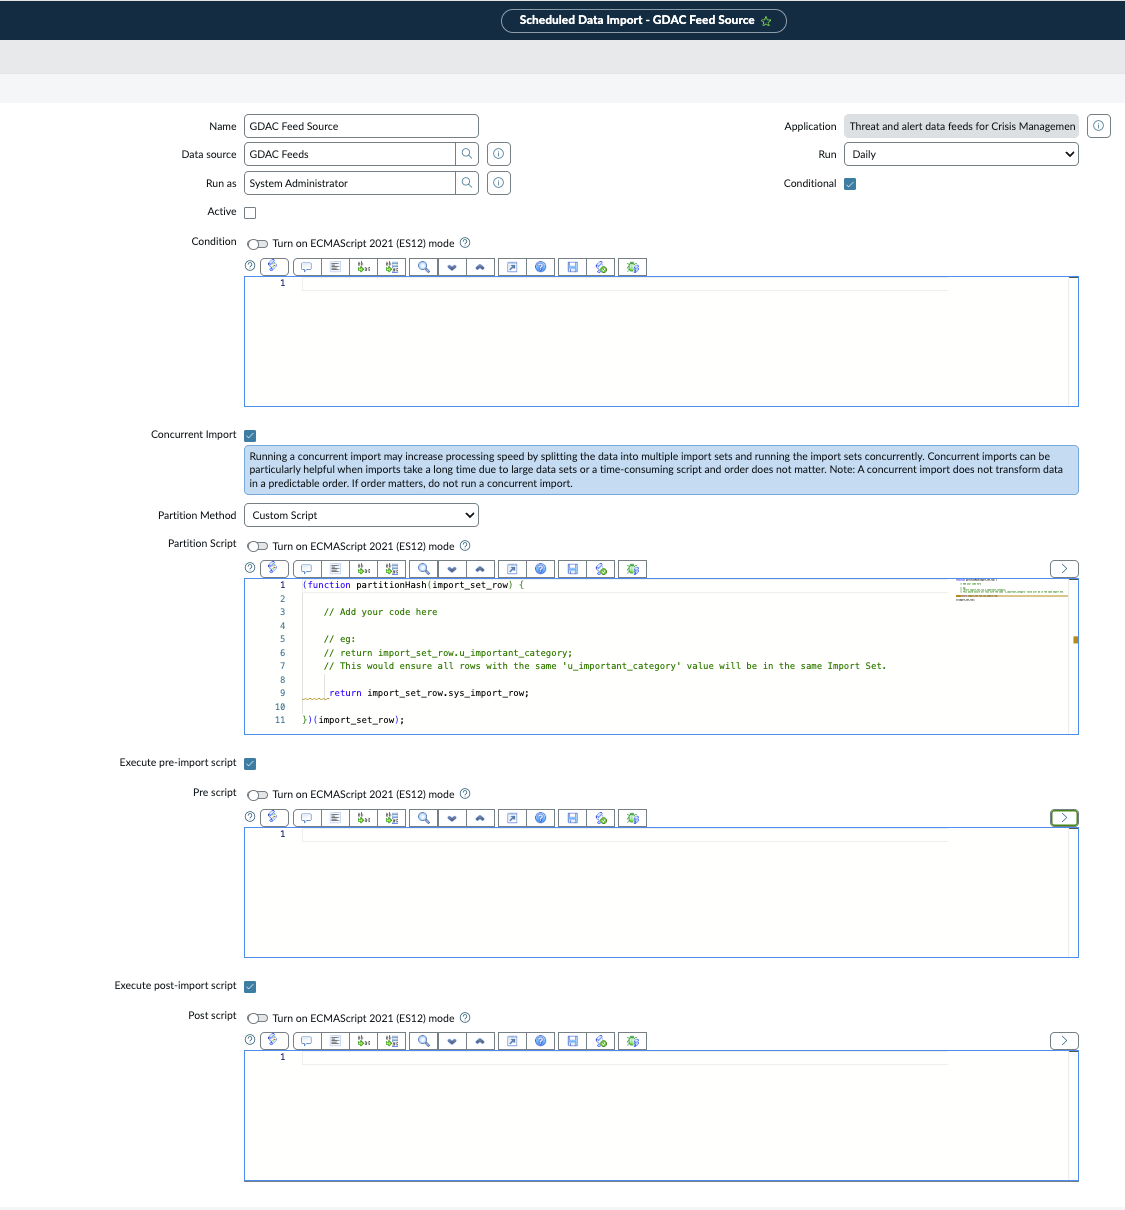Click inside the Pre script editor area

point(661,893)
